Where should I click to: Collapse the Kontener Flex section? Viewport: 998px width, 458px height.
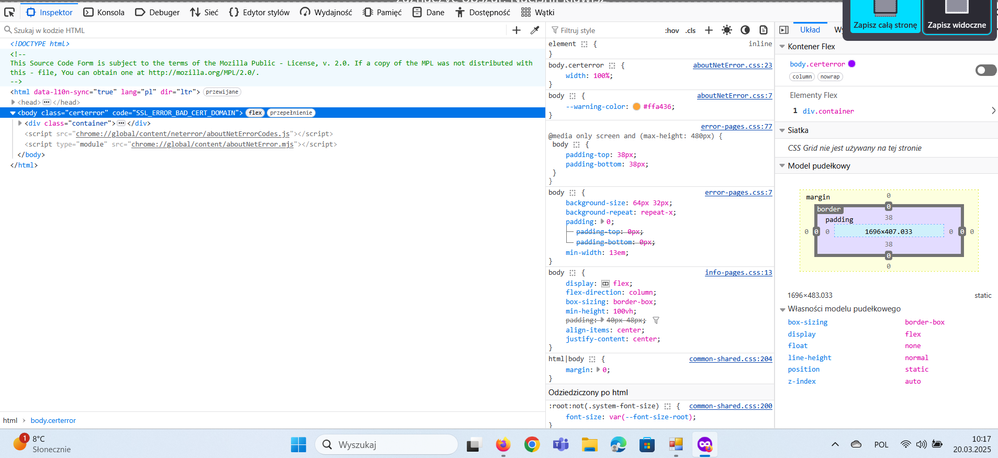[x=782, y=46]
